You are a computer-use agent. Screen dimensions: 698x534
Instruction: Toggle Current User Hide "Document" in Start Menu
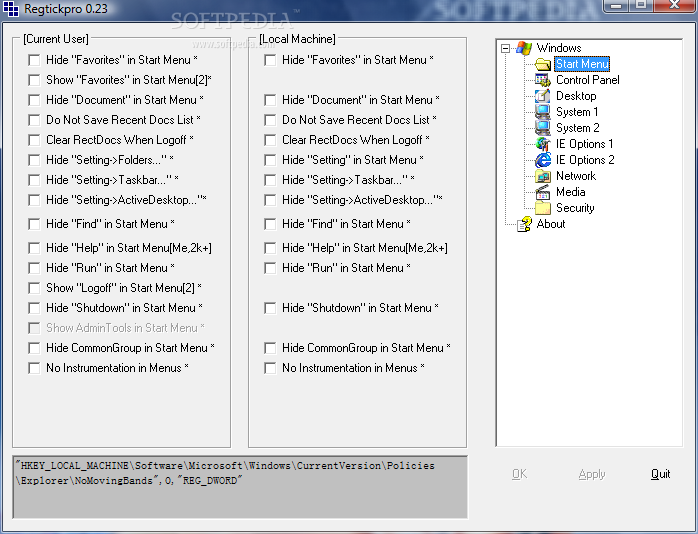click(34, 100)
